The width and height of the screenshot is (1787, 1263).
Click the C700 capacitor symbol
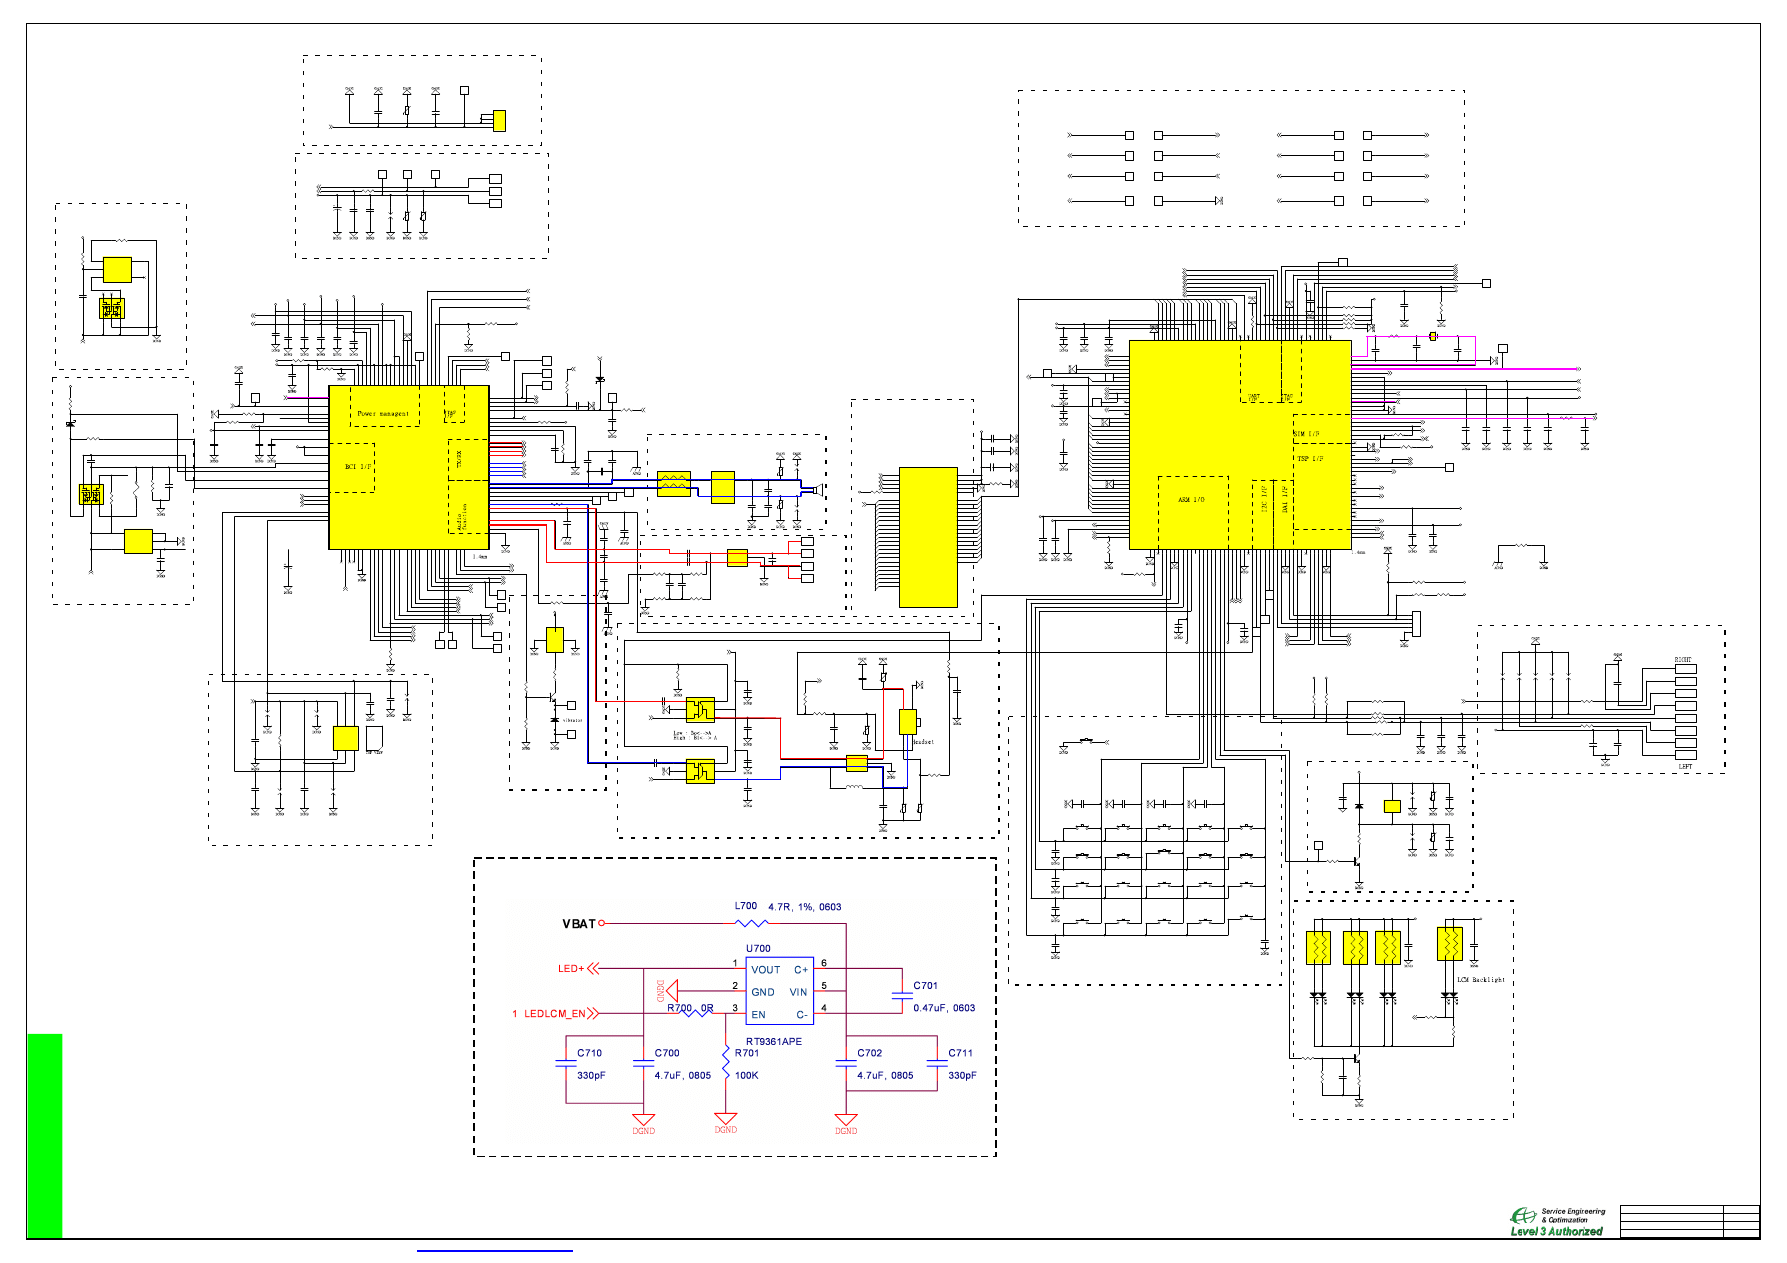point(643,1064)
